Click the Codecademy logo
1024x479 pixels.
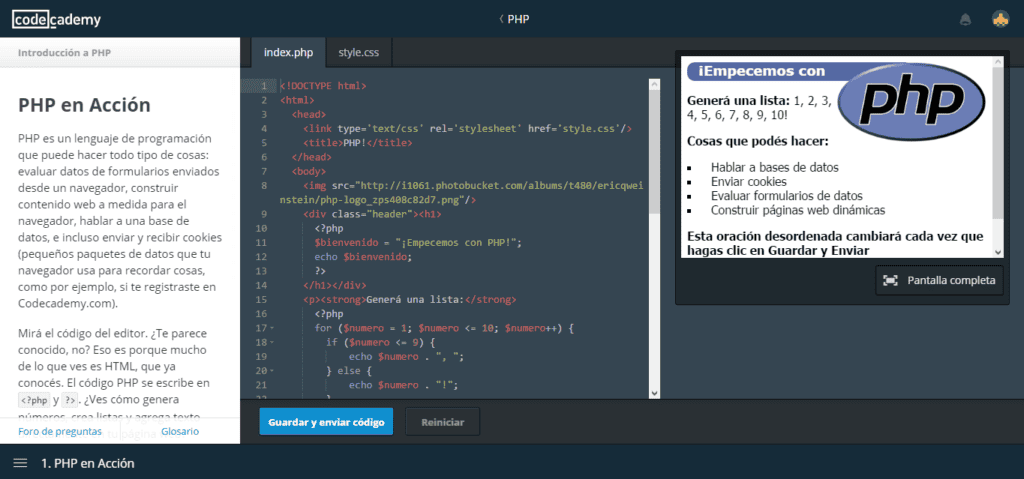click(x=56, y=20)
